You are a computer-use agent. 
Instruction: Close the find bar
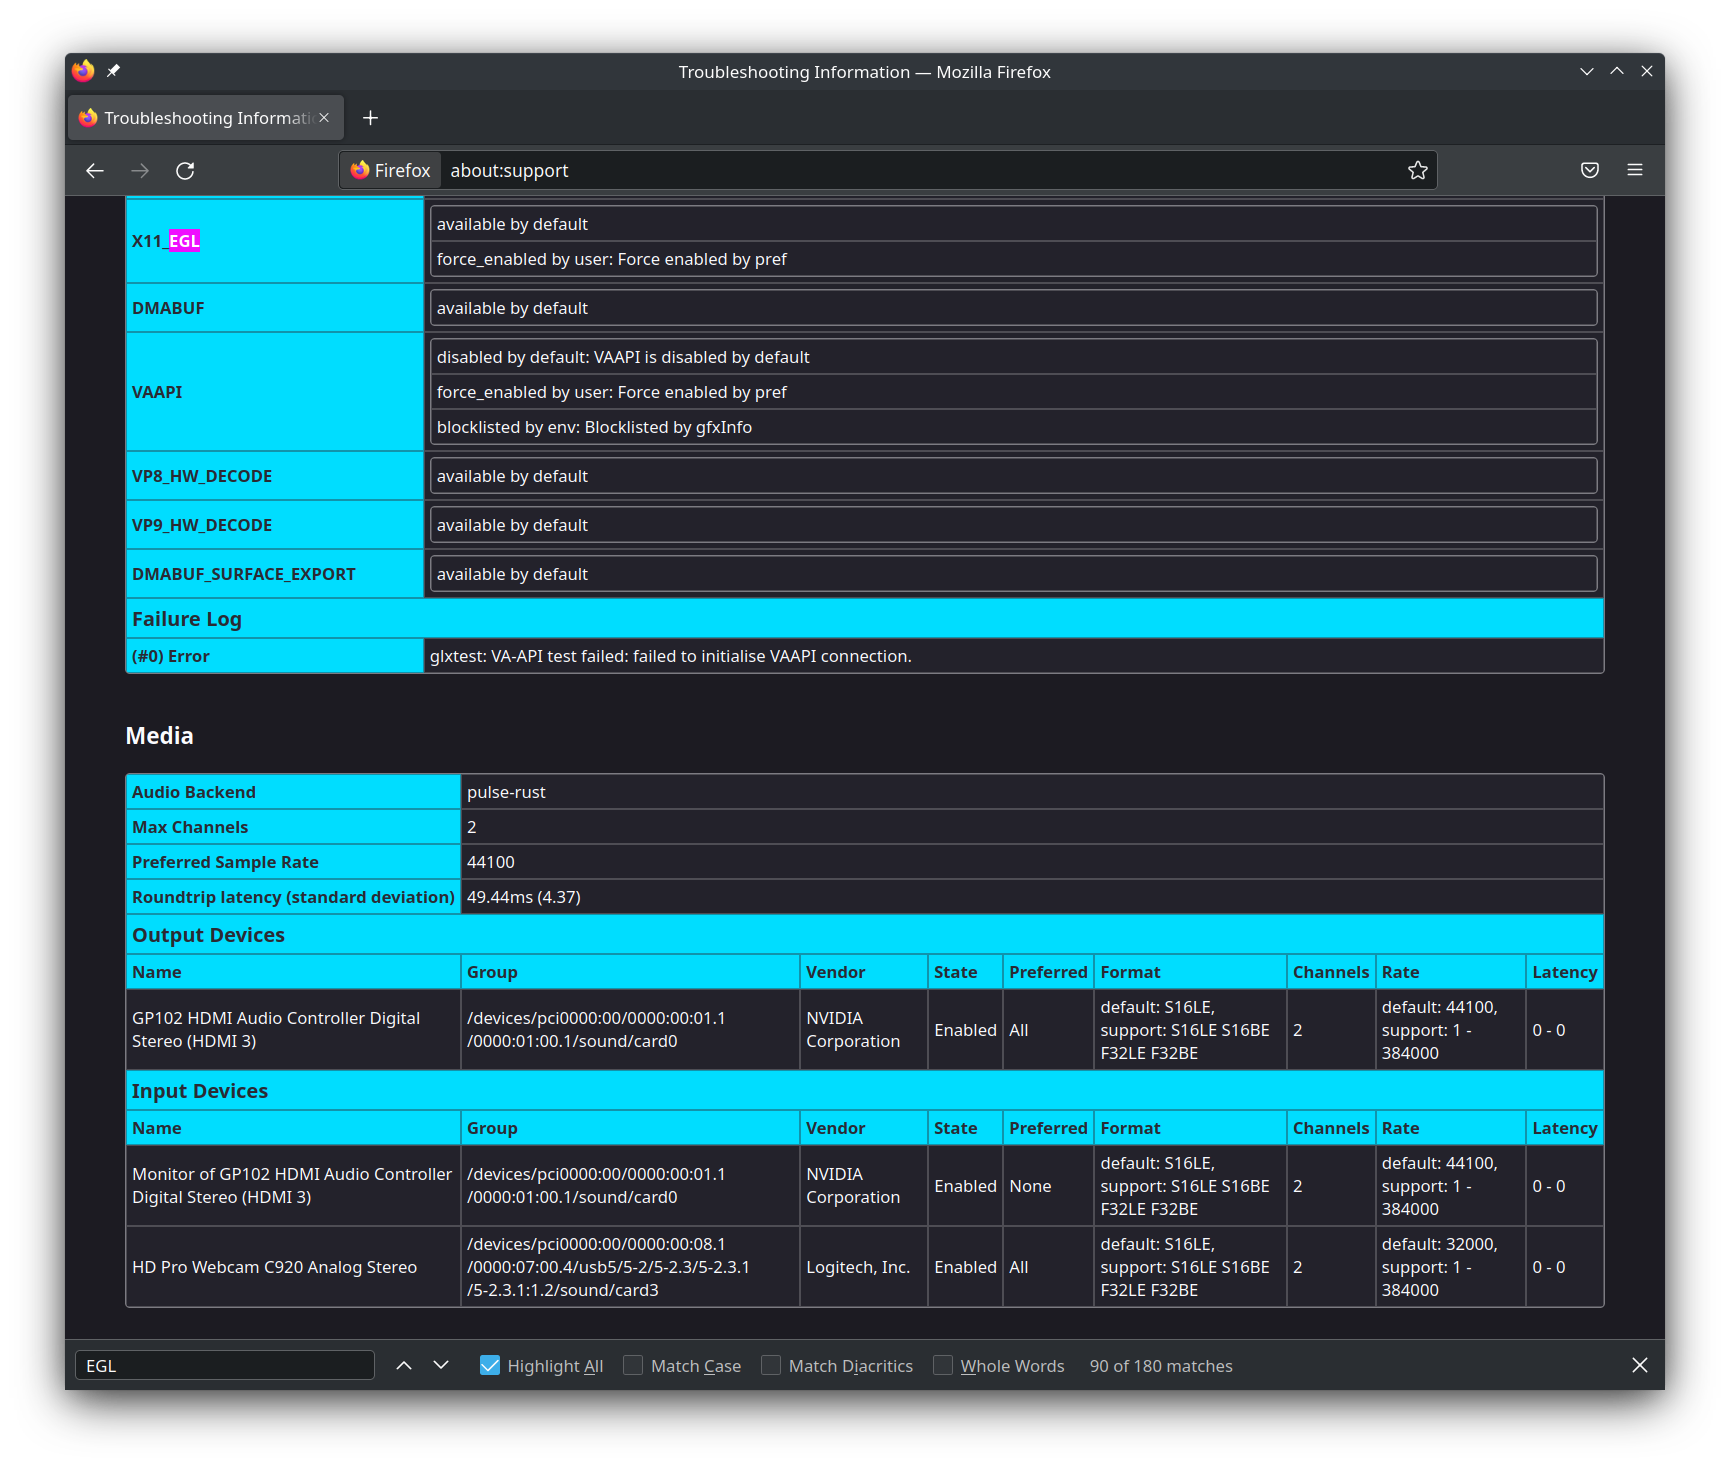click(1640, 1366)
